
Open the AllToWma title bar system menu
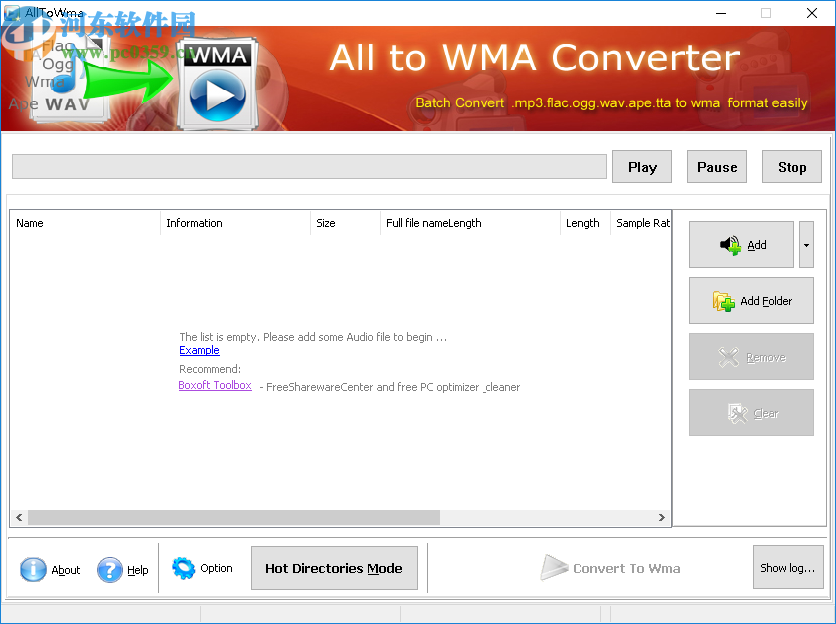tap(10, 12)
